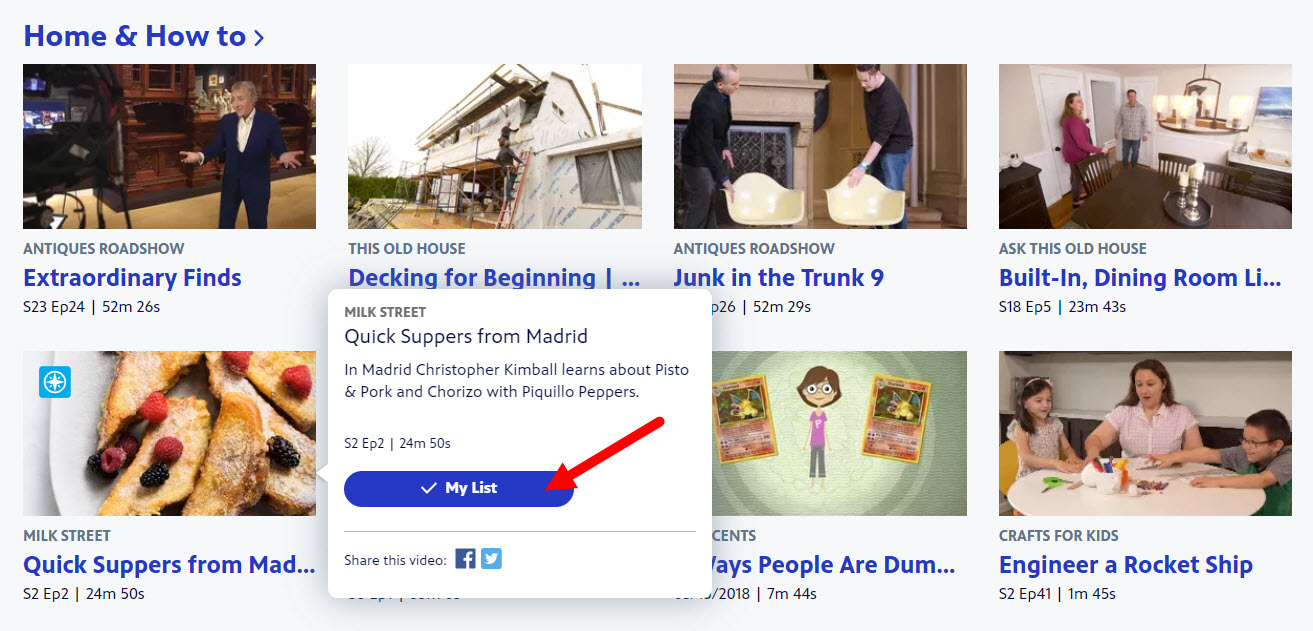Screen dimensions: 1313x631
Task: Open the Junk in the Trunk 9 link
Action: [779, 278]
